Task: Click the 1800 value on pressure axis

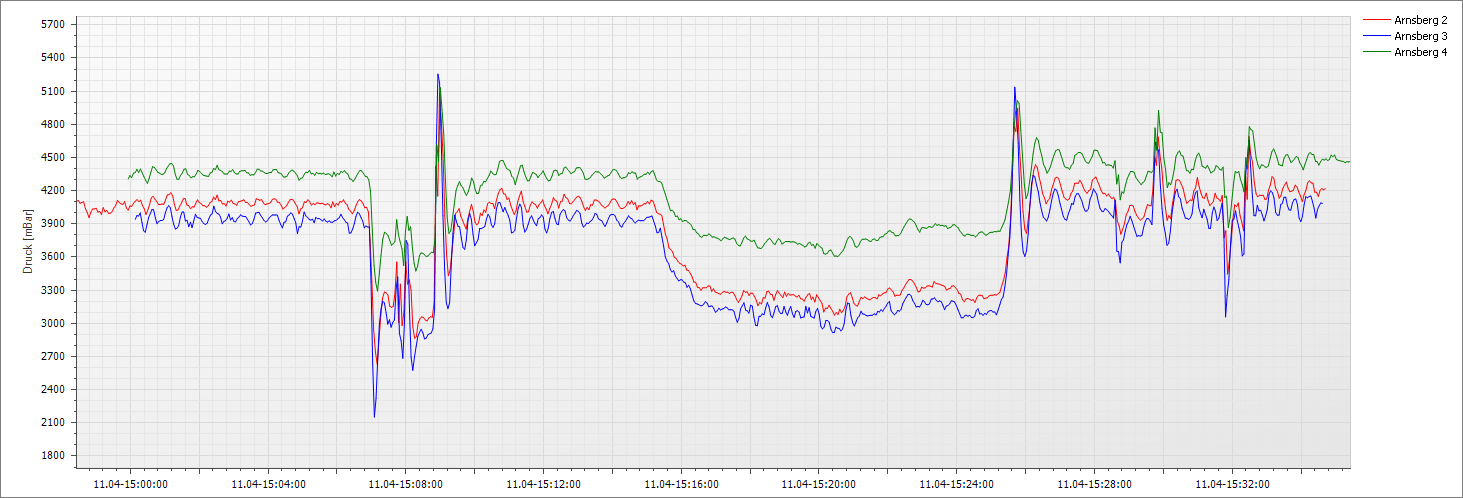Action: [x=51, y=456]
